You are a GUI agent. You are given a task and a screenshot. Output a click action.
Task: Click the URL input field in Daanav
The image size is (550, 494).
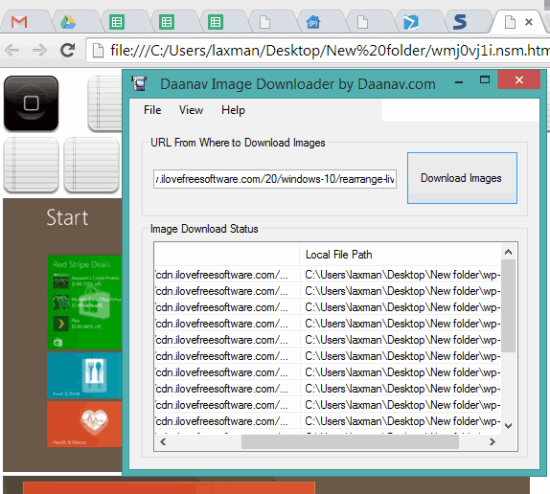[275, 179]
